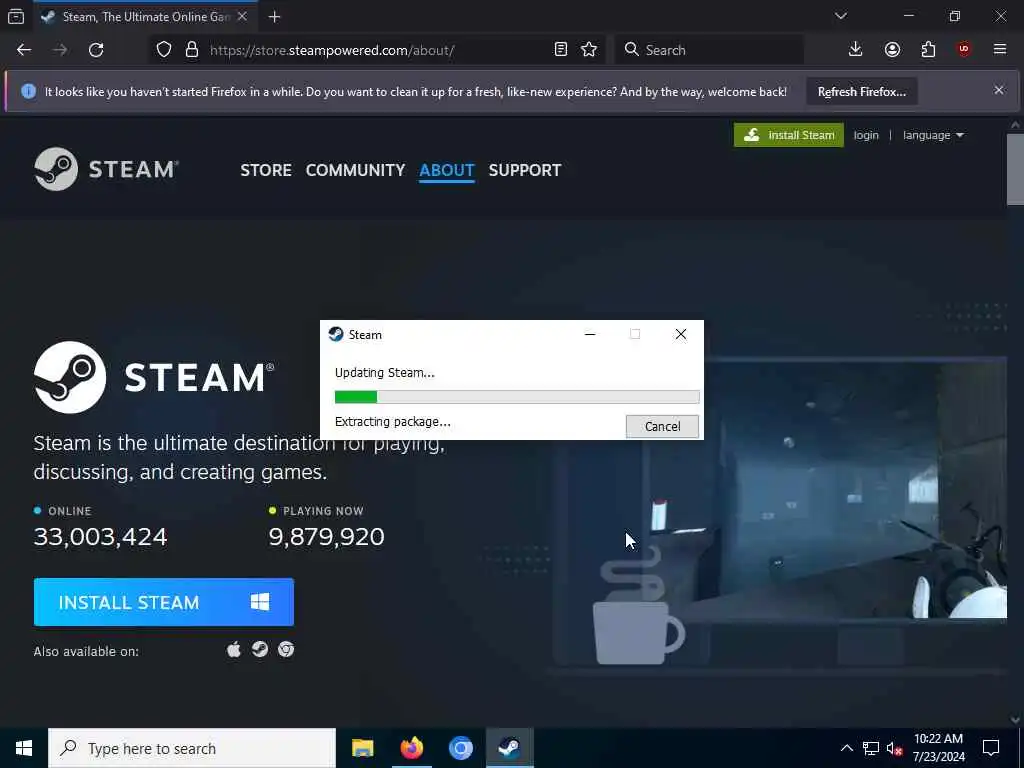Click the page vertical scrollbar thumb
This screenshot has width=1024, height=768.
point(1015,169)
